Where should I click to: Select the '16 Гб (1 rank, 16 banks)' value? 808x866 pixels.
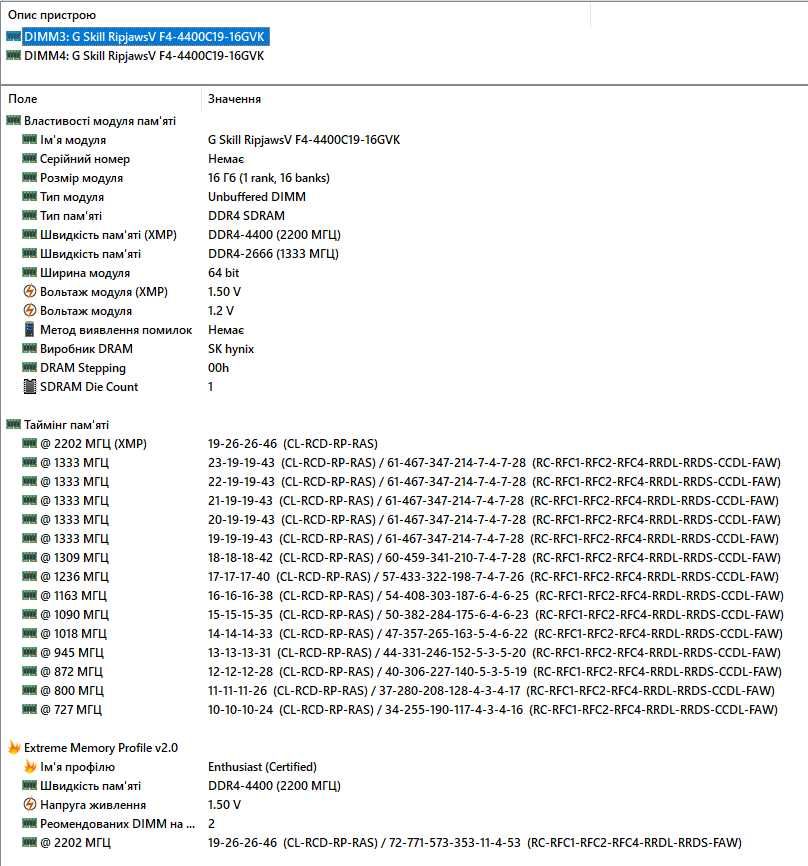(268, 178)
